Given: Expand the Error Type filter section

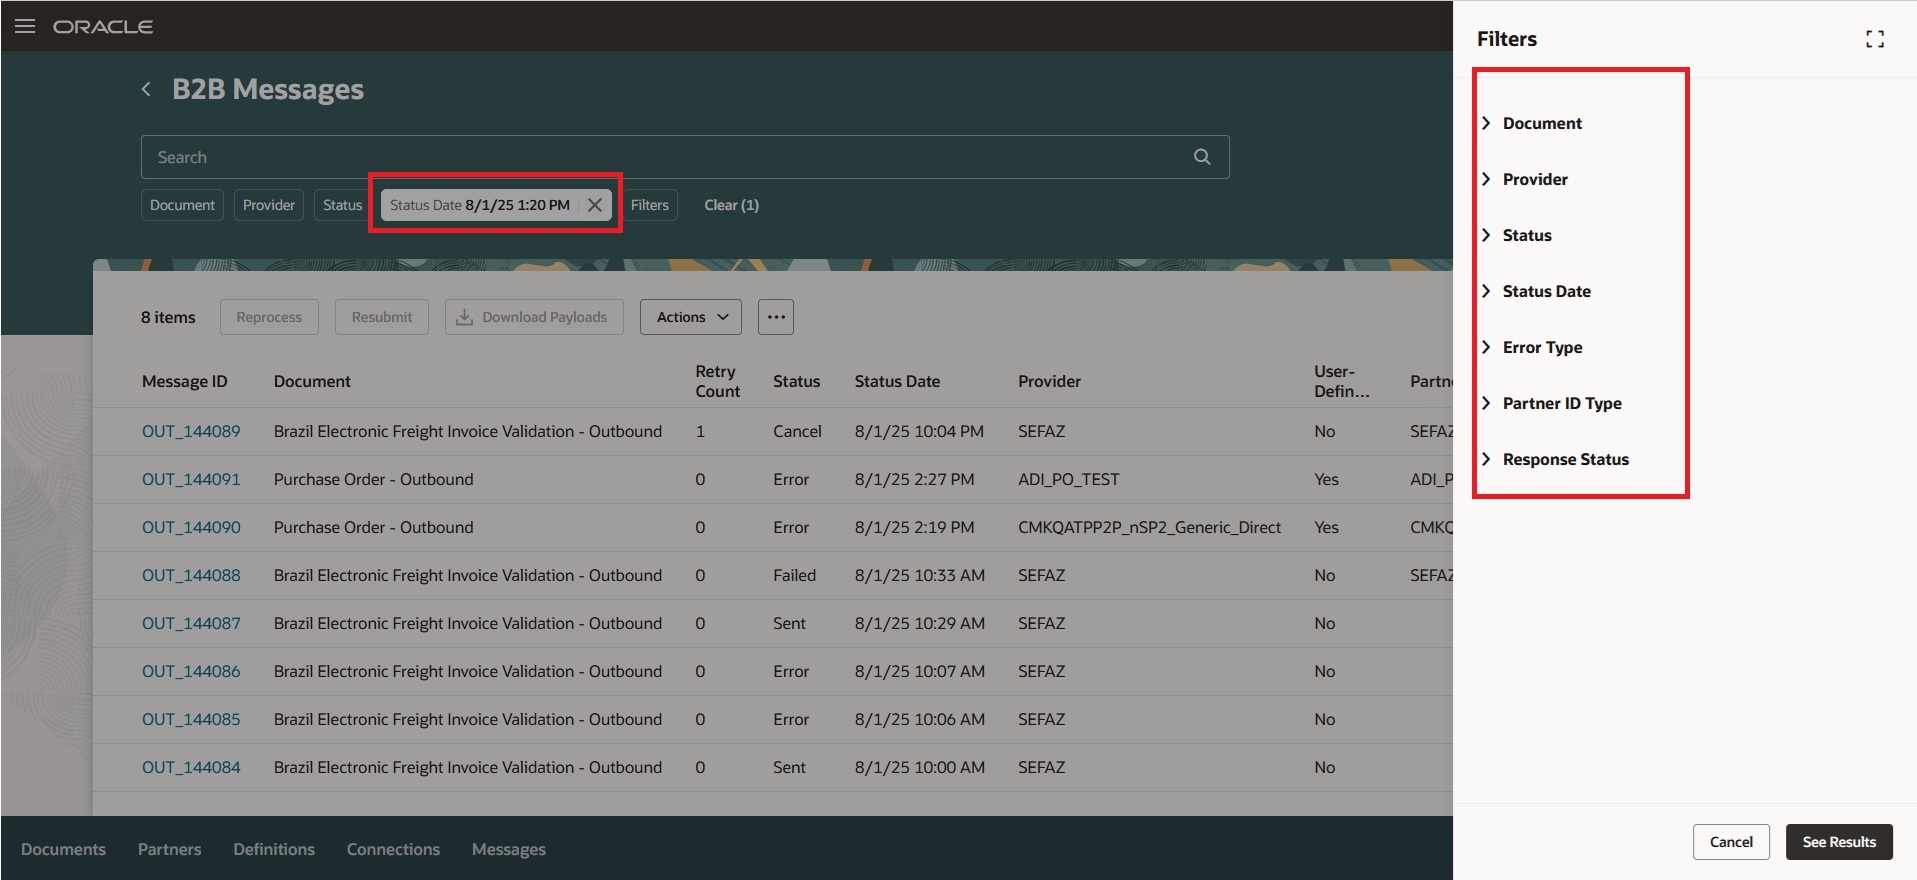Looking at the screenshot, I should pyautogui.click(x=1541, y=347).
